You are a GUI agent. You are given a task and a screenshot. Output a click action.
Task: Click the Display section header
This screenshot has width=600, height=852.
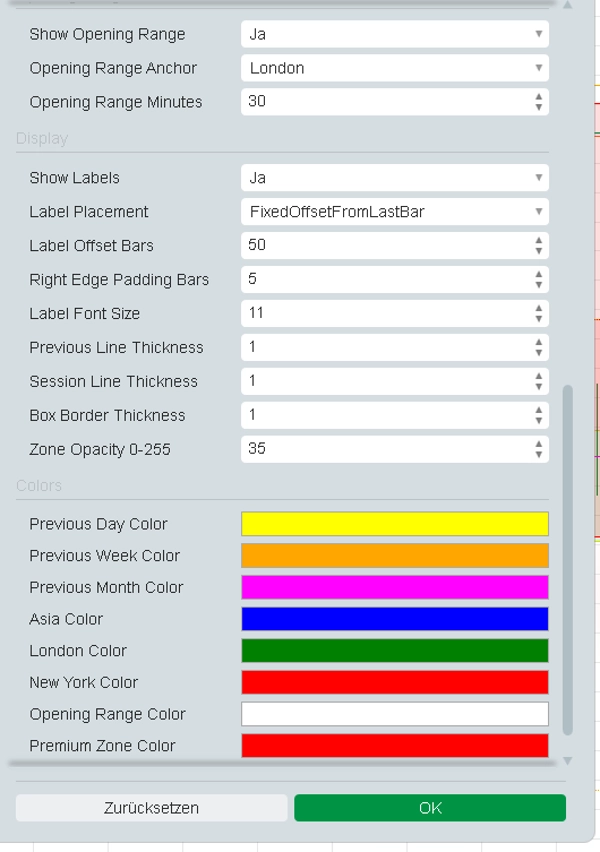42,139
